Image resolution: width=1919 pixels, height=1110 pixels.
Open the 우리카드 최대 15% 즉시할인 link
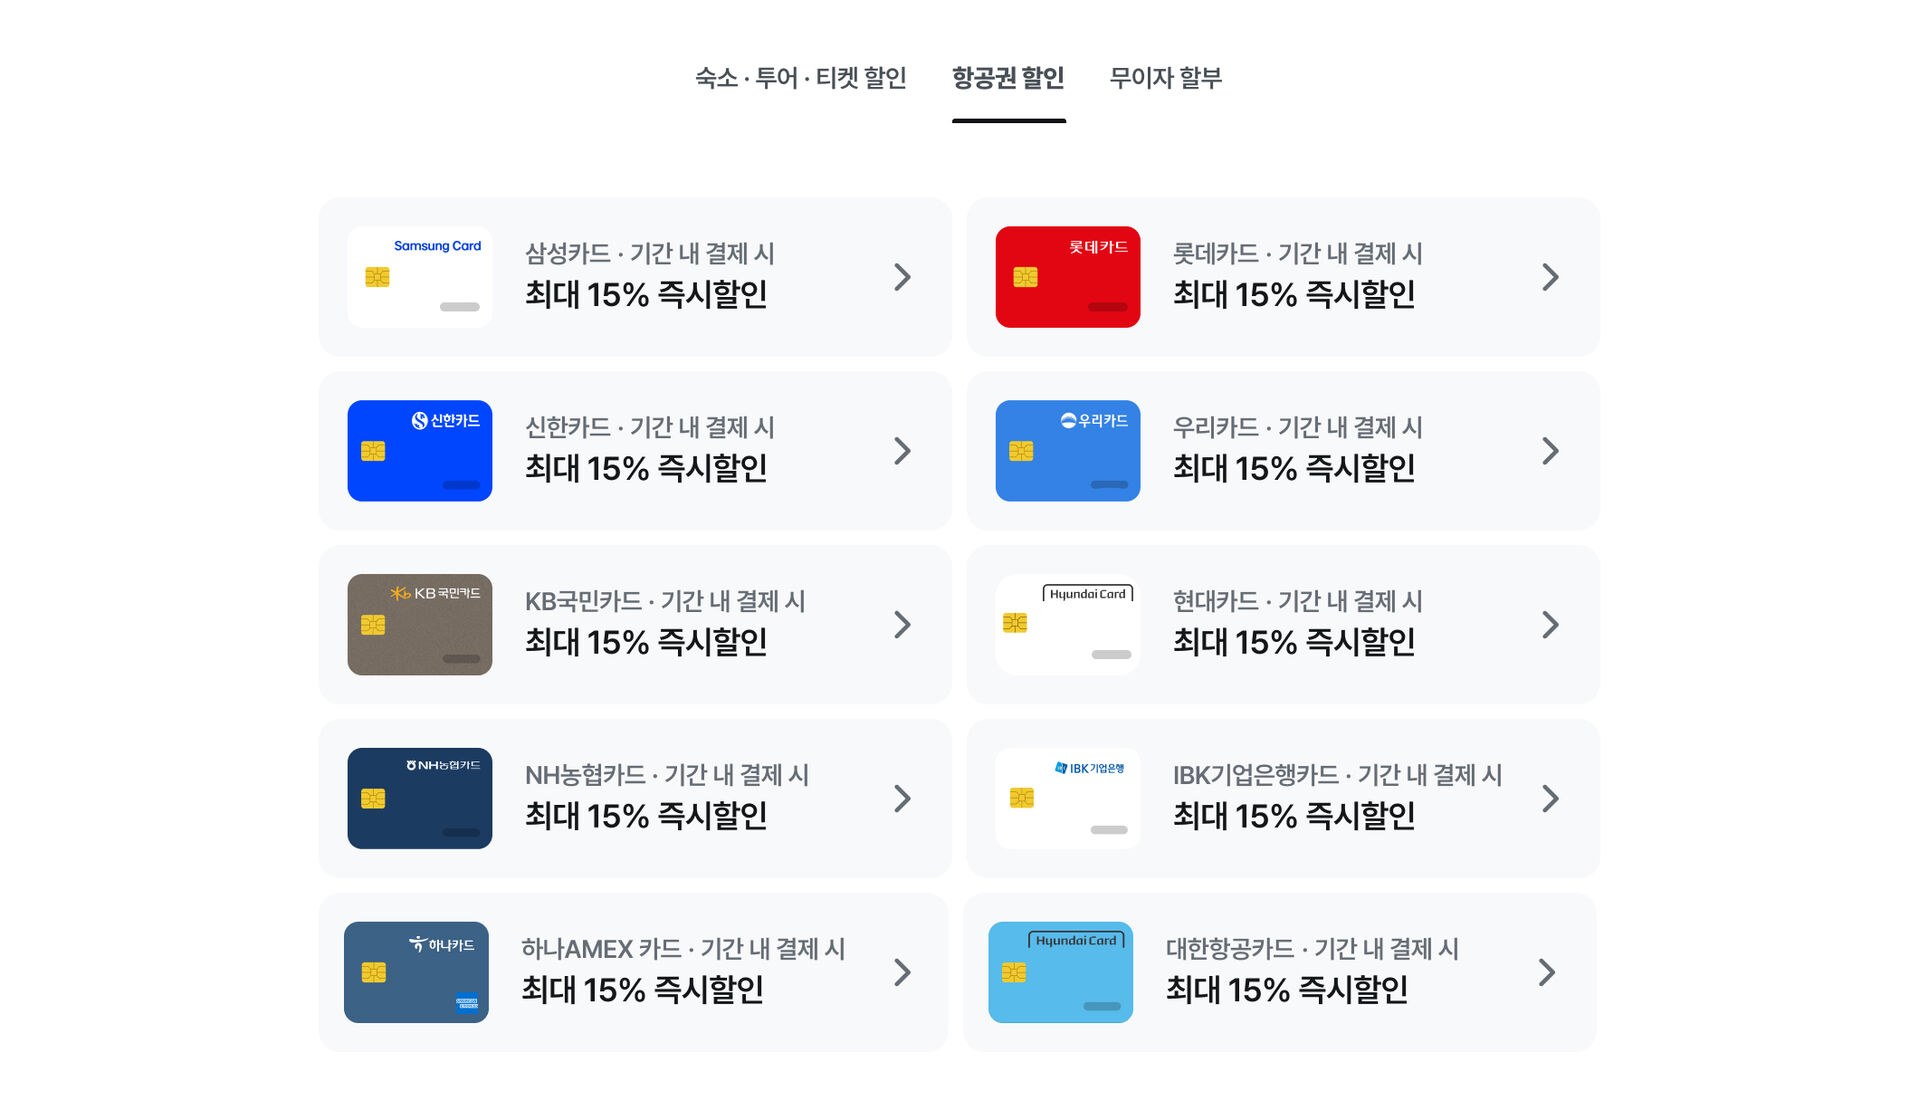[1293, 468]
